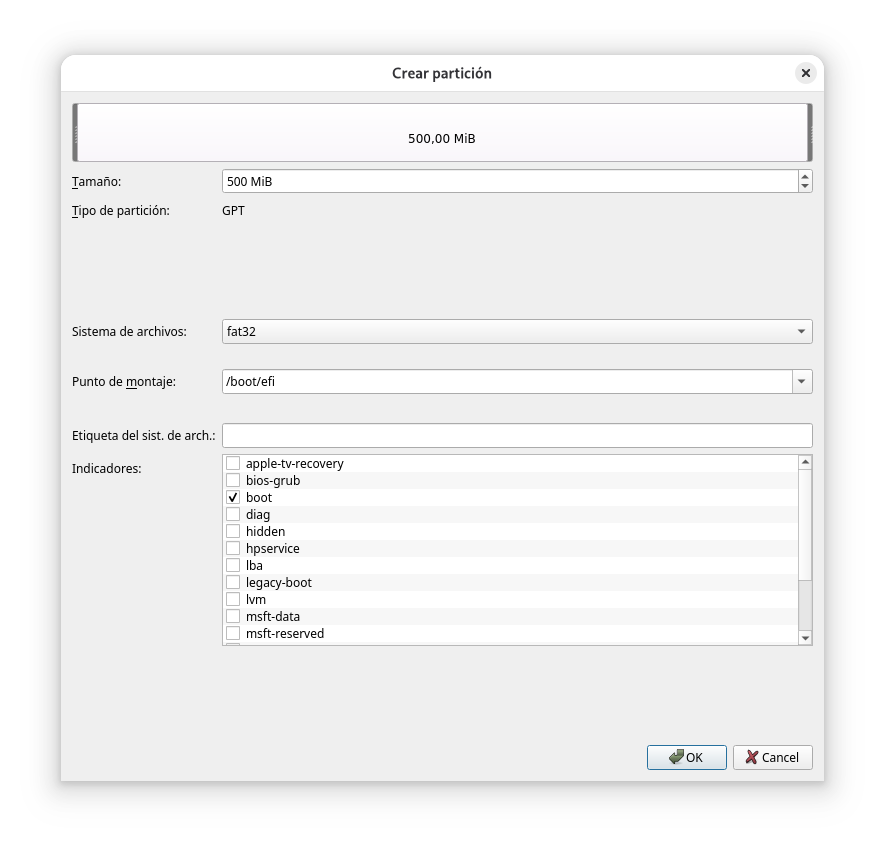The height and width of the screenshot is (848, 885).
Task: Enable the apple-tv-recovery flag checkbox
Action: pyautogui.click(x=233, y=464)
